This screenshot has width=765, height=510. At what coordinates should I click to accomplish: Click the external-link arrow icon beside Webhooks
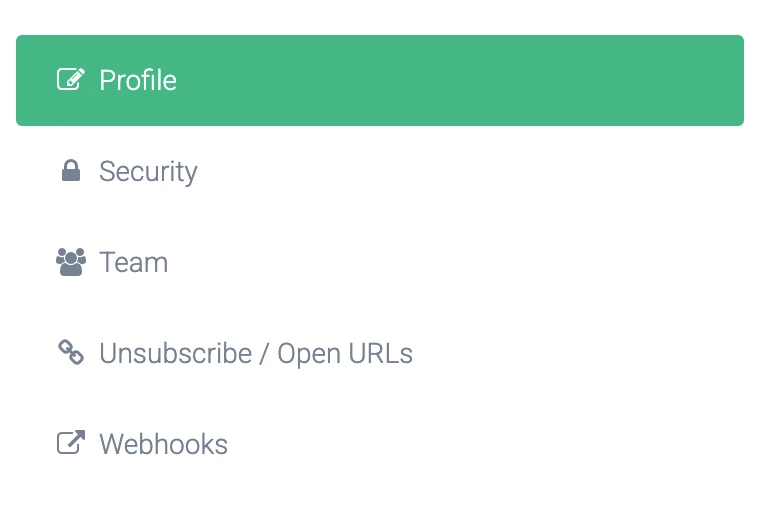(x=70, y=443)
